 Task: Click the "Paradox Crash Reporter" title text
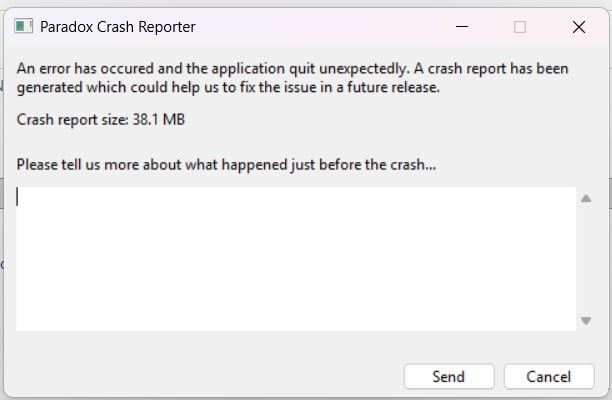118,27
